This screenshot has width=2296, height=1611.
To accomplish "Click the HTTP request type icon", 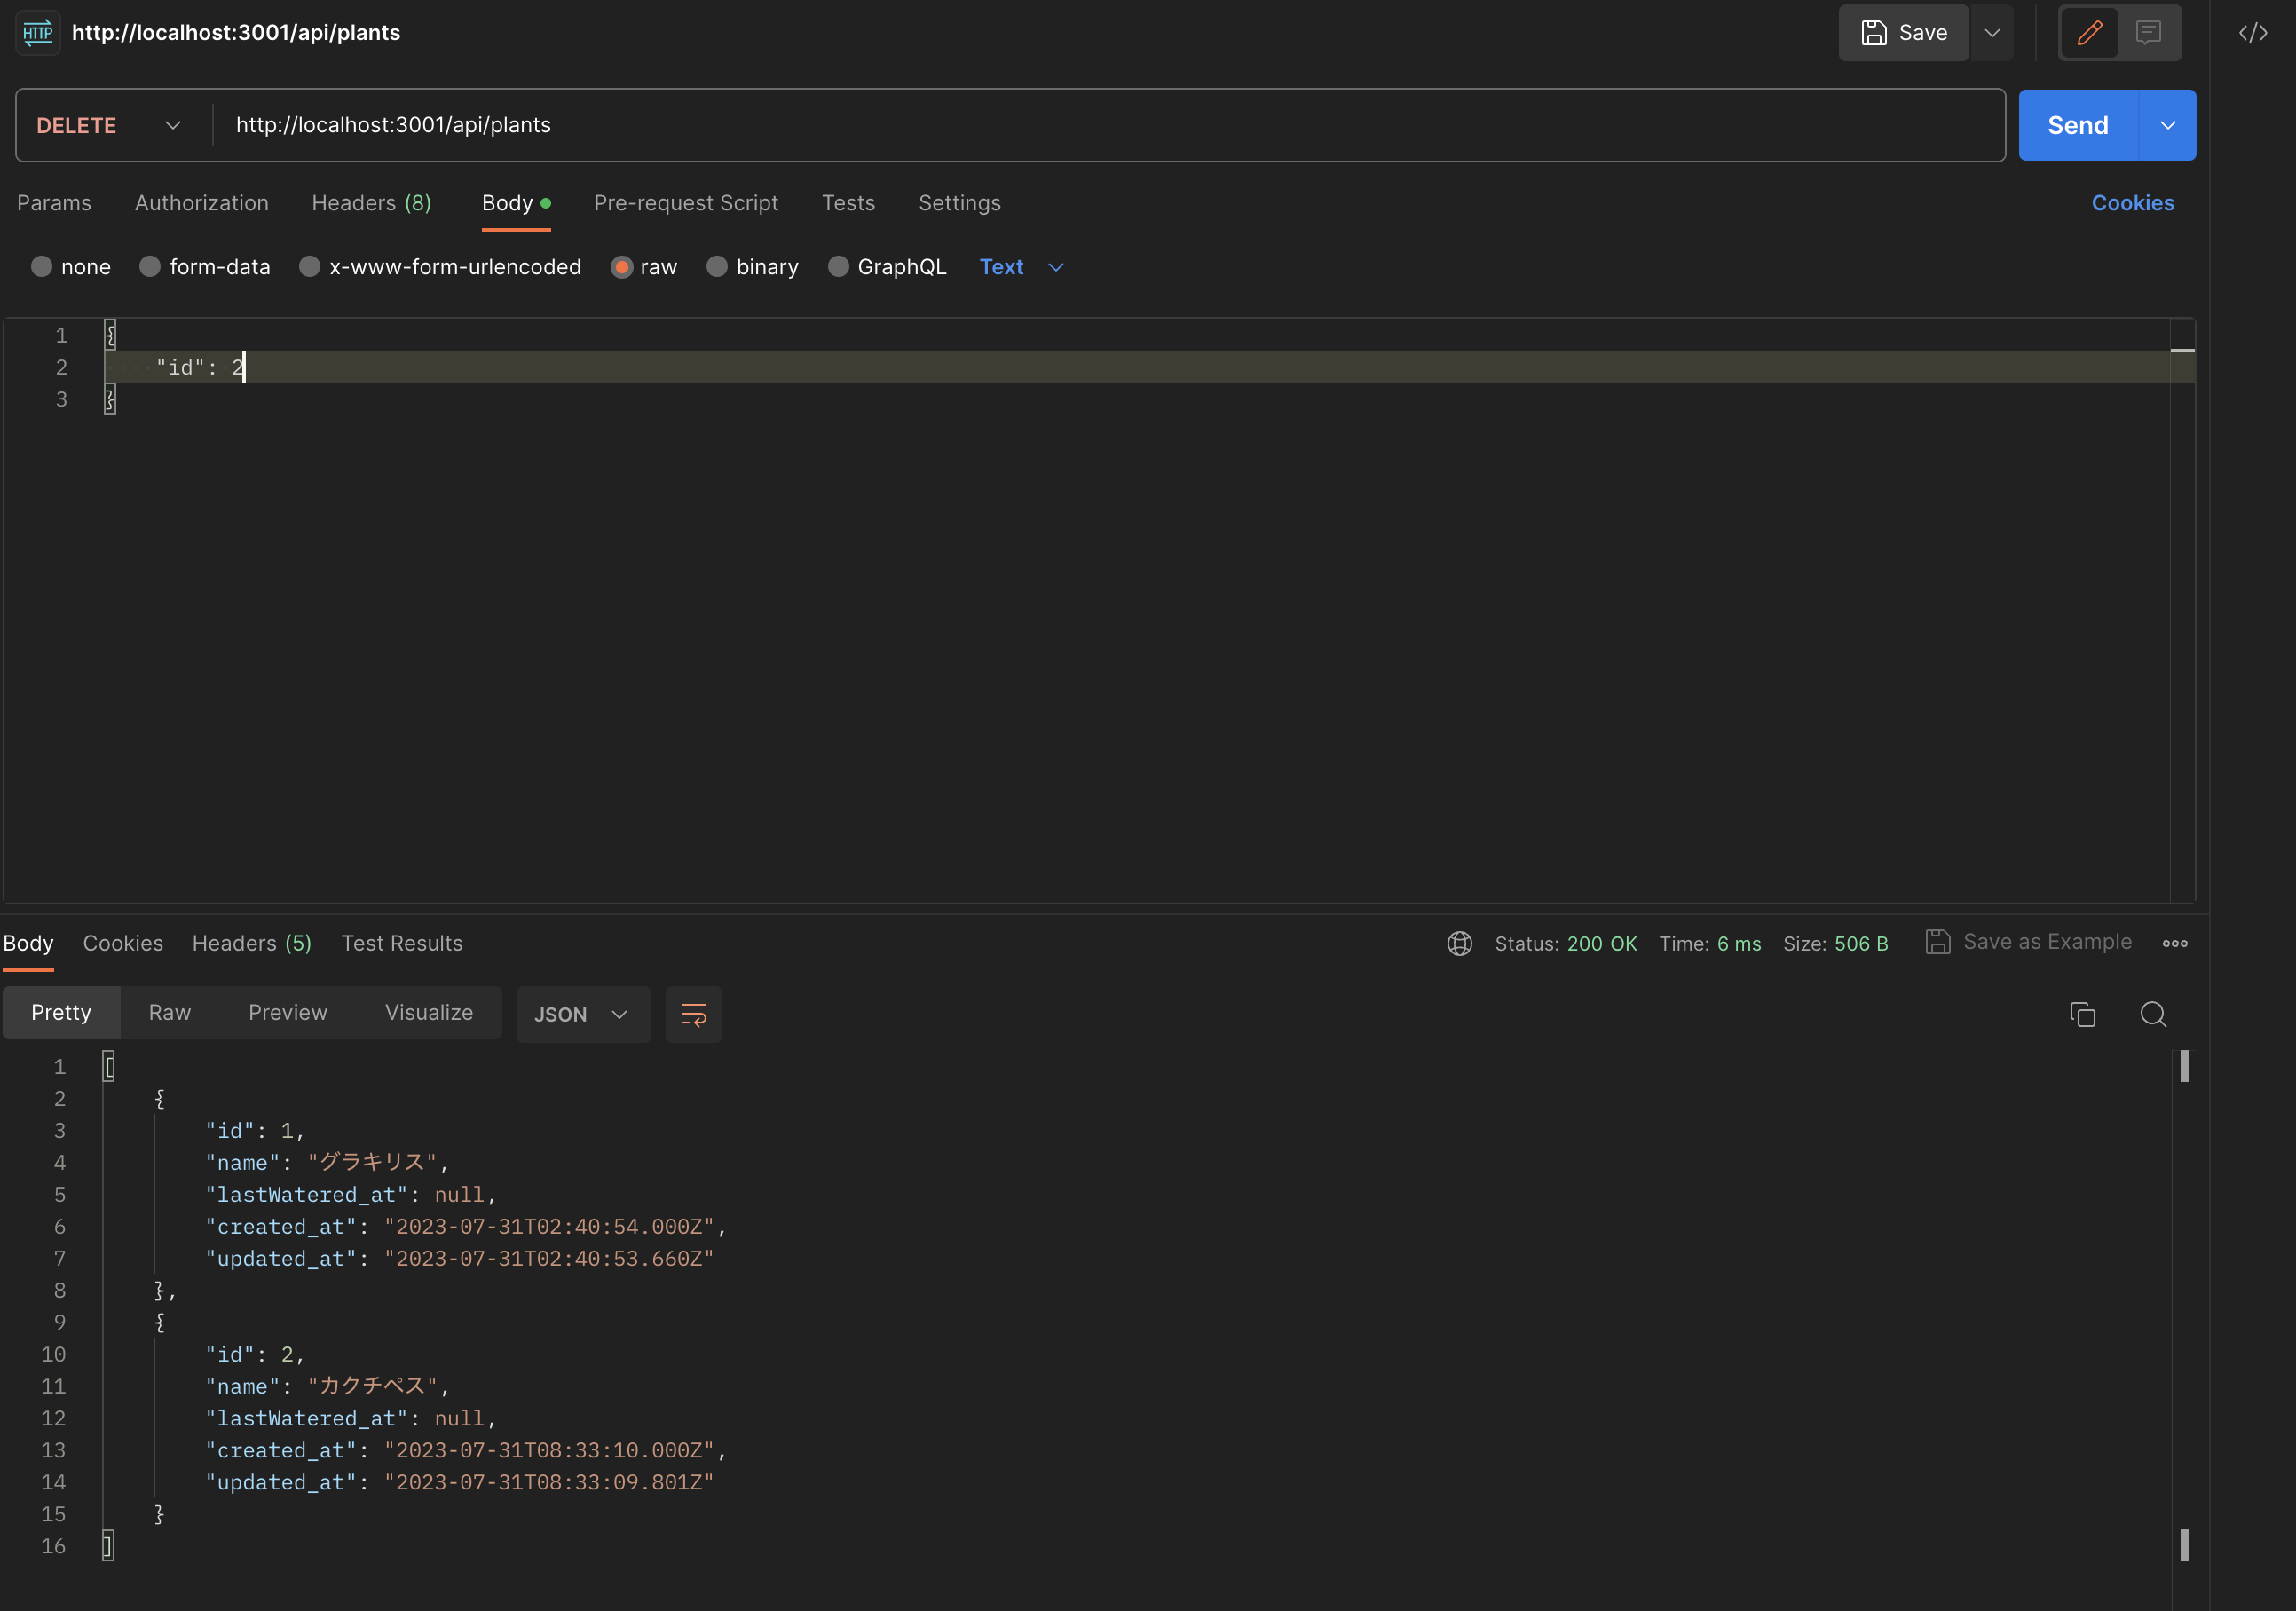I will coord(38,32).
